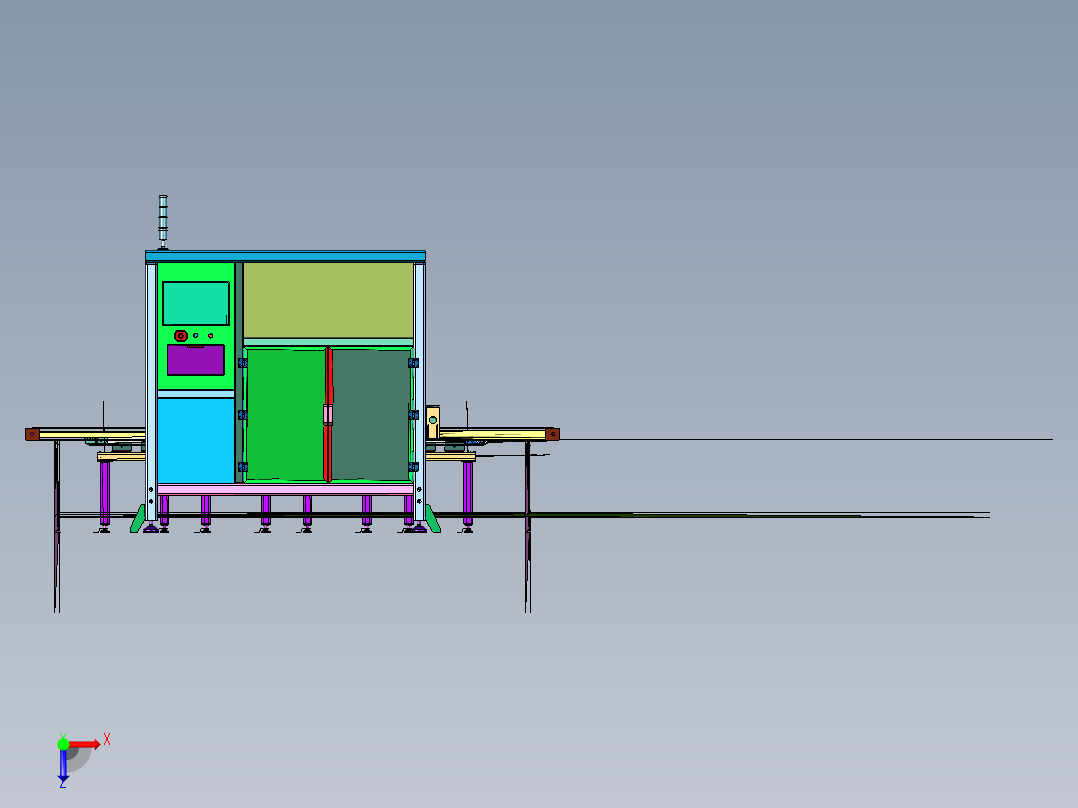The height and width of the screenshot is (808, 1078).
Task: Pick the cyan lower cabinet panel
Action: (x=196, y=440)
